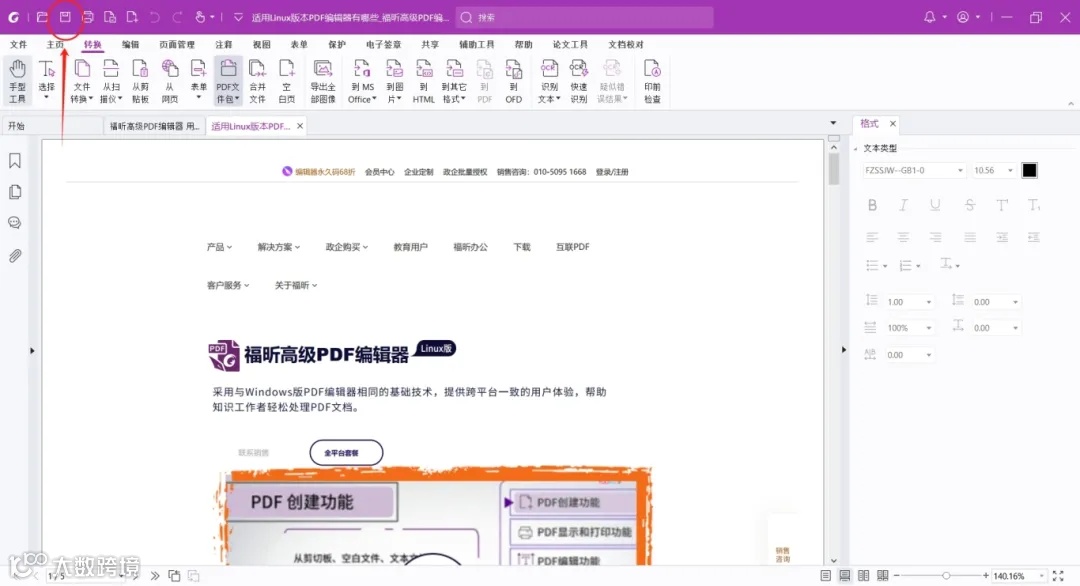1080x586 pixels.
Task: Click the Save icon in quick access bar
Action: coord(65,17)
